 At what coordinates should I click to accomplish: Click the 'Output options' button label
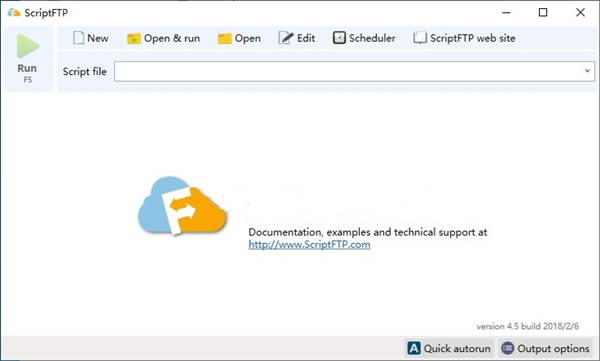553,349
